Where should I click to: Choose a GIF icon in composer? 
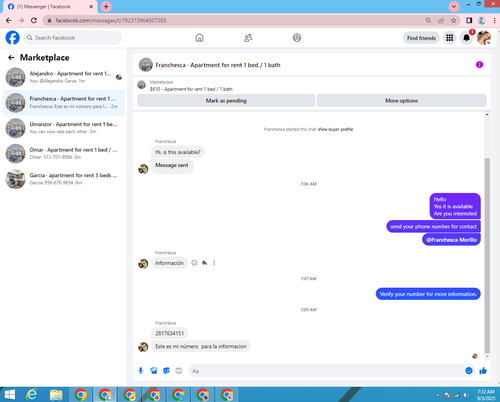179,371
